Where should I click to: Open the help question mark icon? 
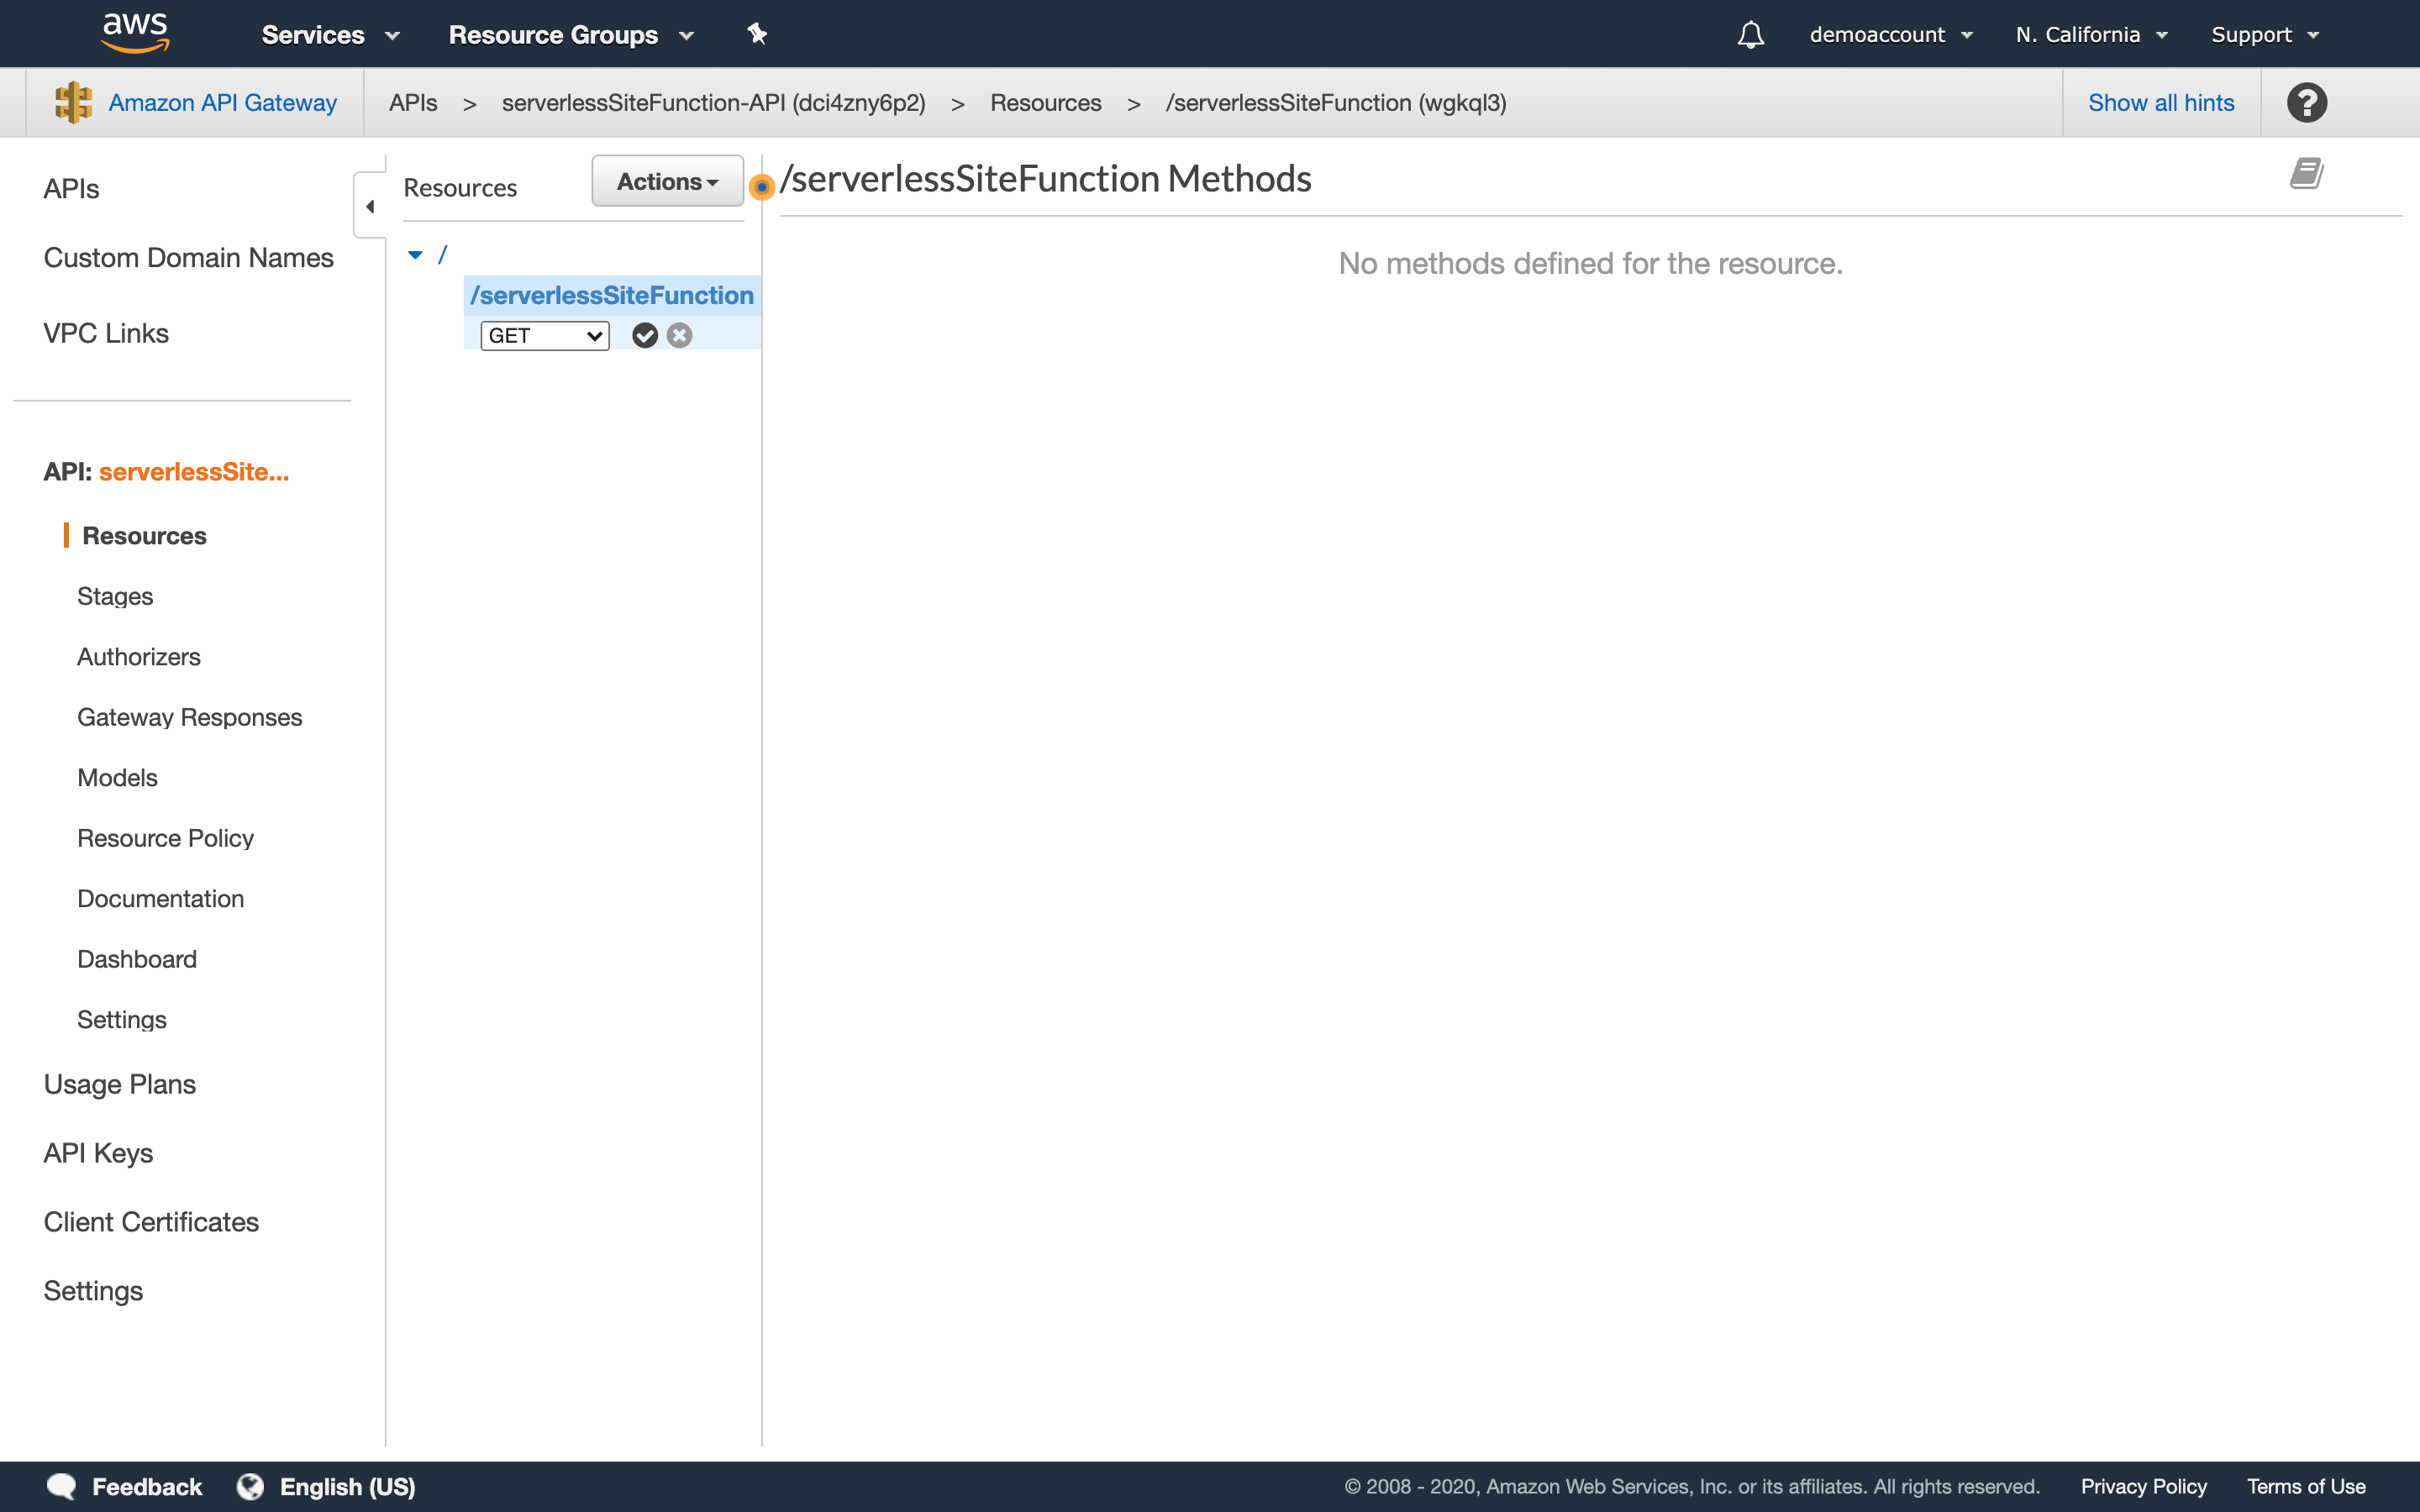(2306, 102)
